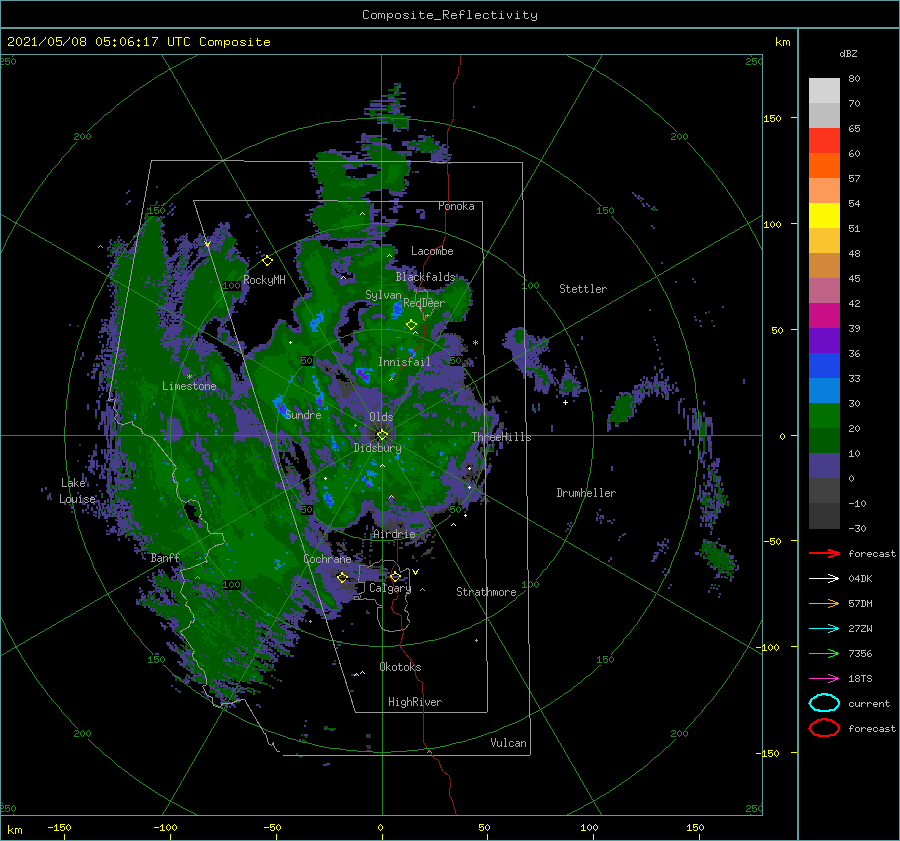The height and width of the screenshot is (841, 900).
Task: Select the yellow diamond marker near RedDeer
Action: coord(411,324)
